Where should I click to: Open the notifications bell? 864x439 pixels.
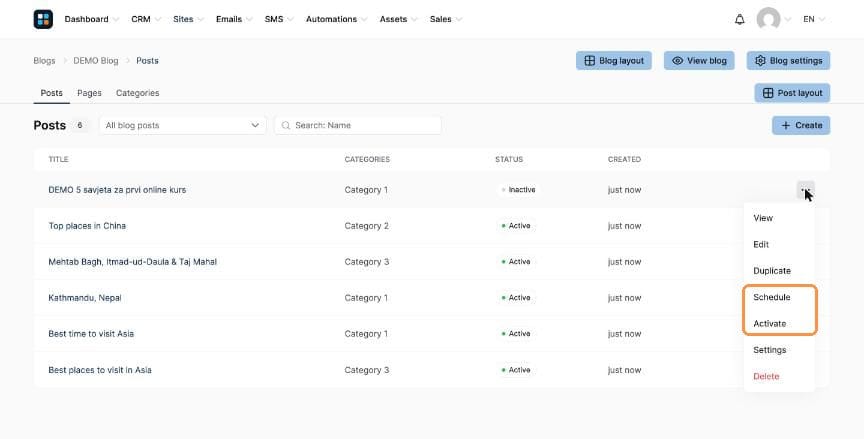[739, 19]
